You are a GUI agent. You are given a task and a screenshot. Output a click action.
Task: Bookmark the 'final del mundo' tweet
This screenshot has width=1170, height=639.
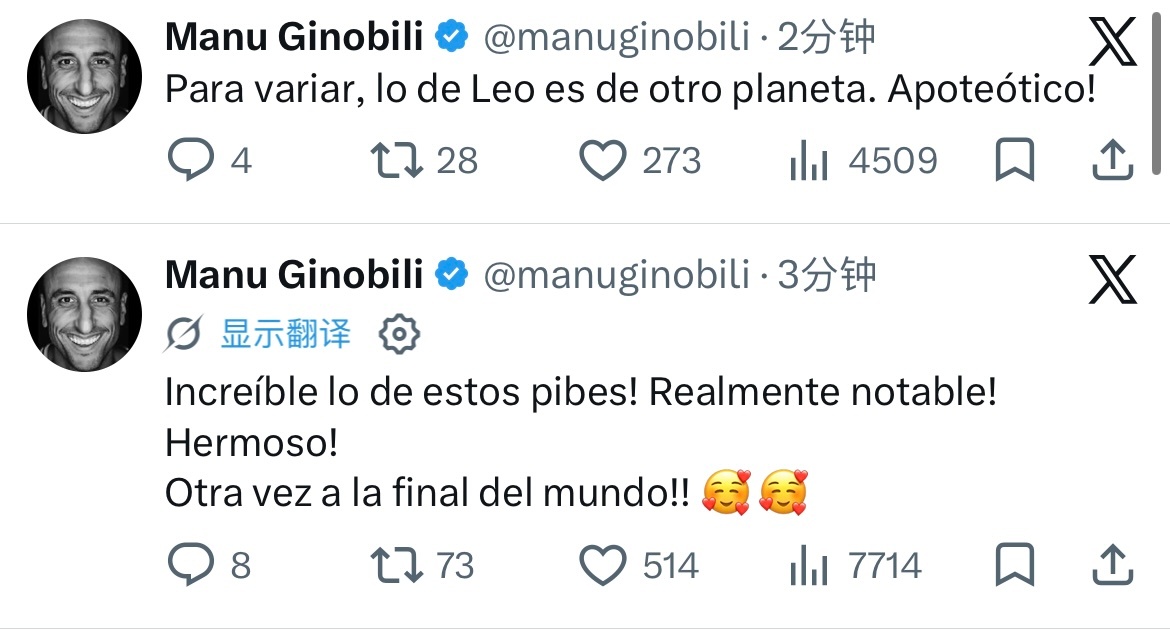coord(1015,564)
